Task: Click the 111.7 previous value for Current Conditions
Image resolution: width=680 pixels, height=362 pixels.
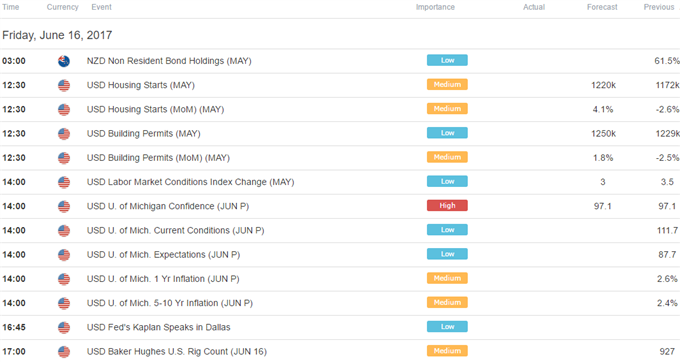Action: [667, 231]
